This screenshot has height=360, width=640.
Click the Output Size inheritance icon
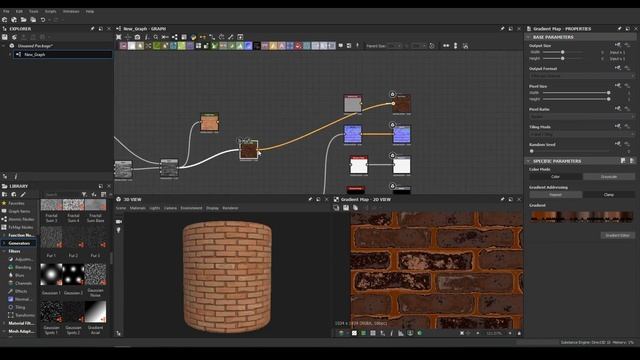point(618,45)
